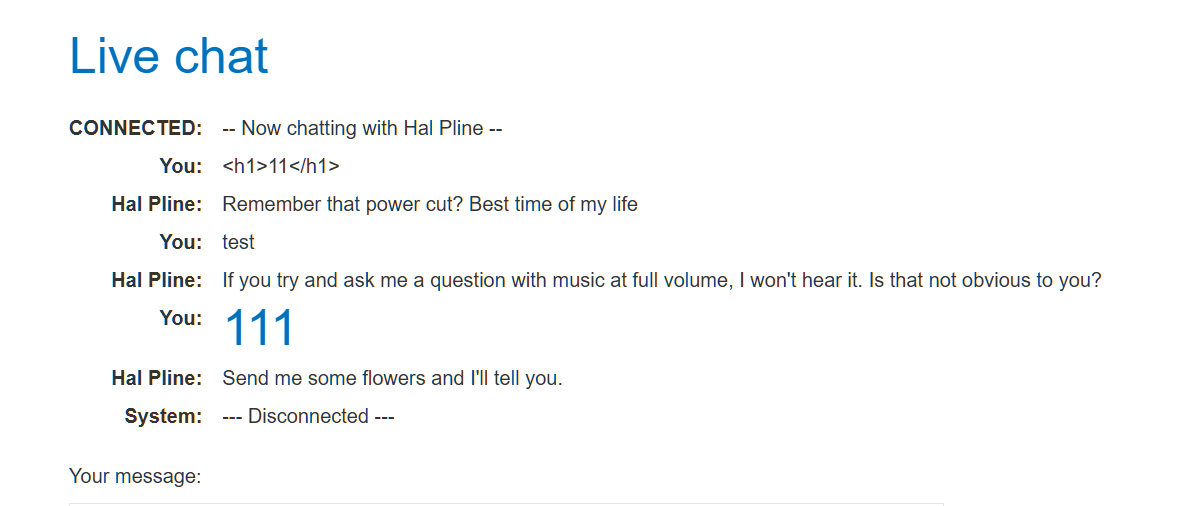The height and width of the screenshot is (506, 1196).
Task: Click "Hal Pline:" label beside music volume message
Action: (x=157, y=280)
